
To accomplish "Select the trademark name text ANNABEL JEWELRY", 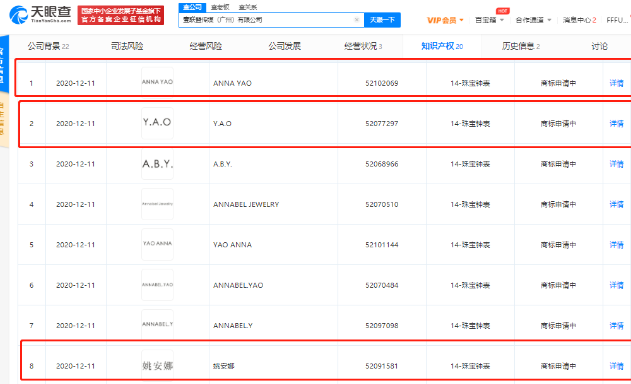I will [246, 204].
